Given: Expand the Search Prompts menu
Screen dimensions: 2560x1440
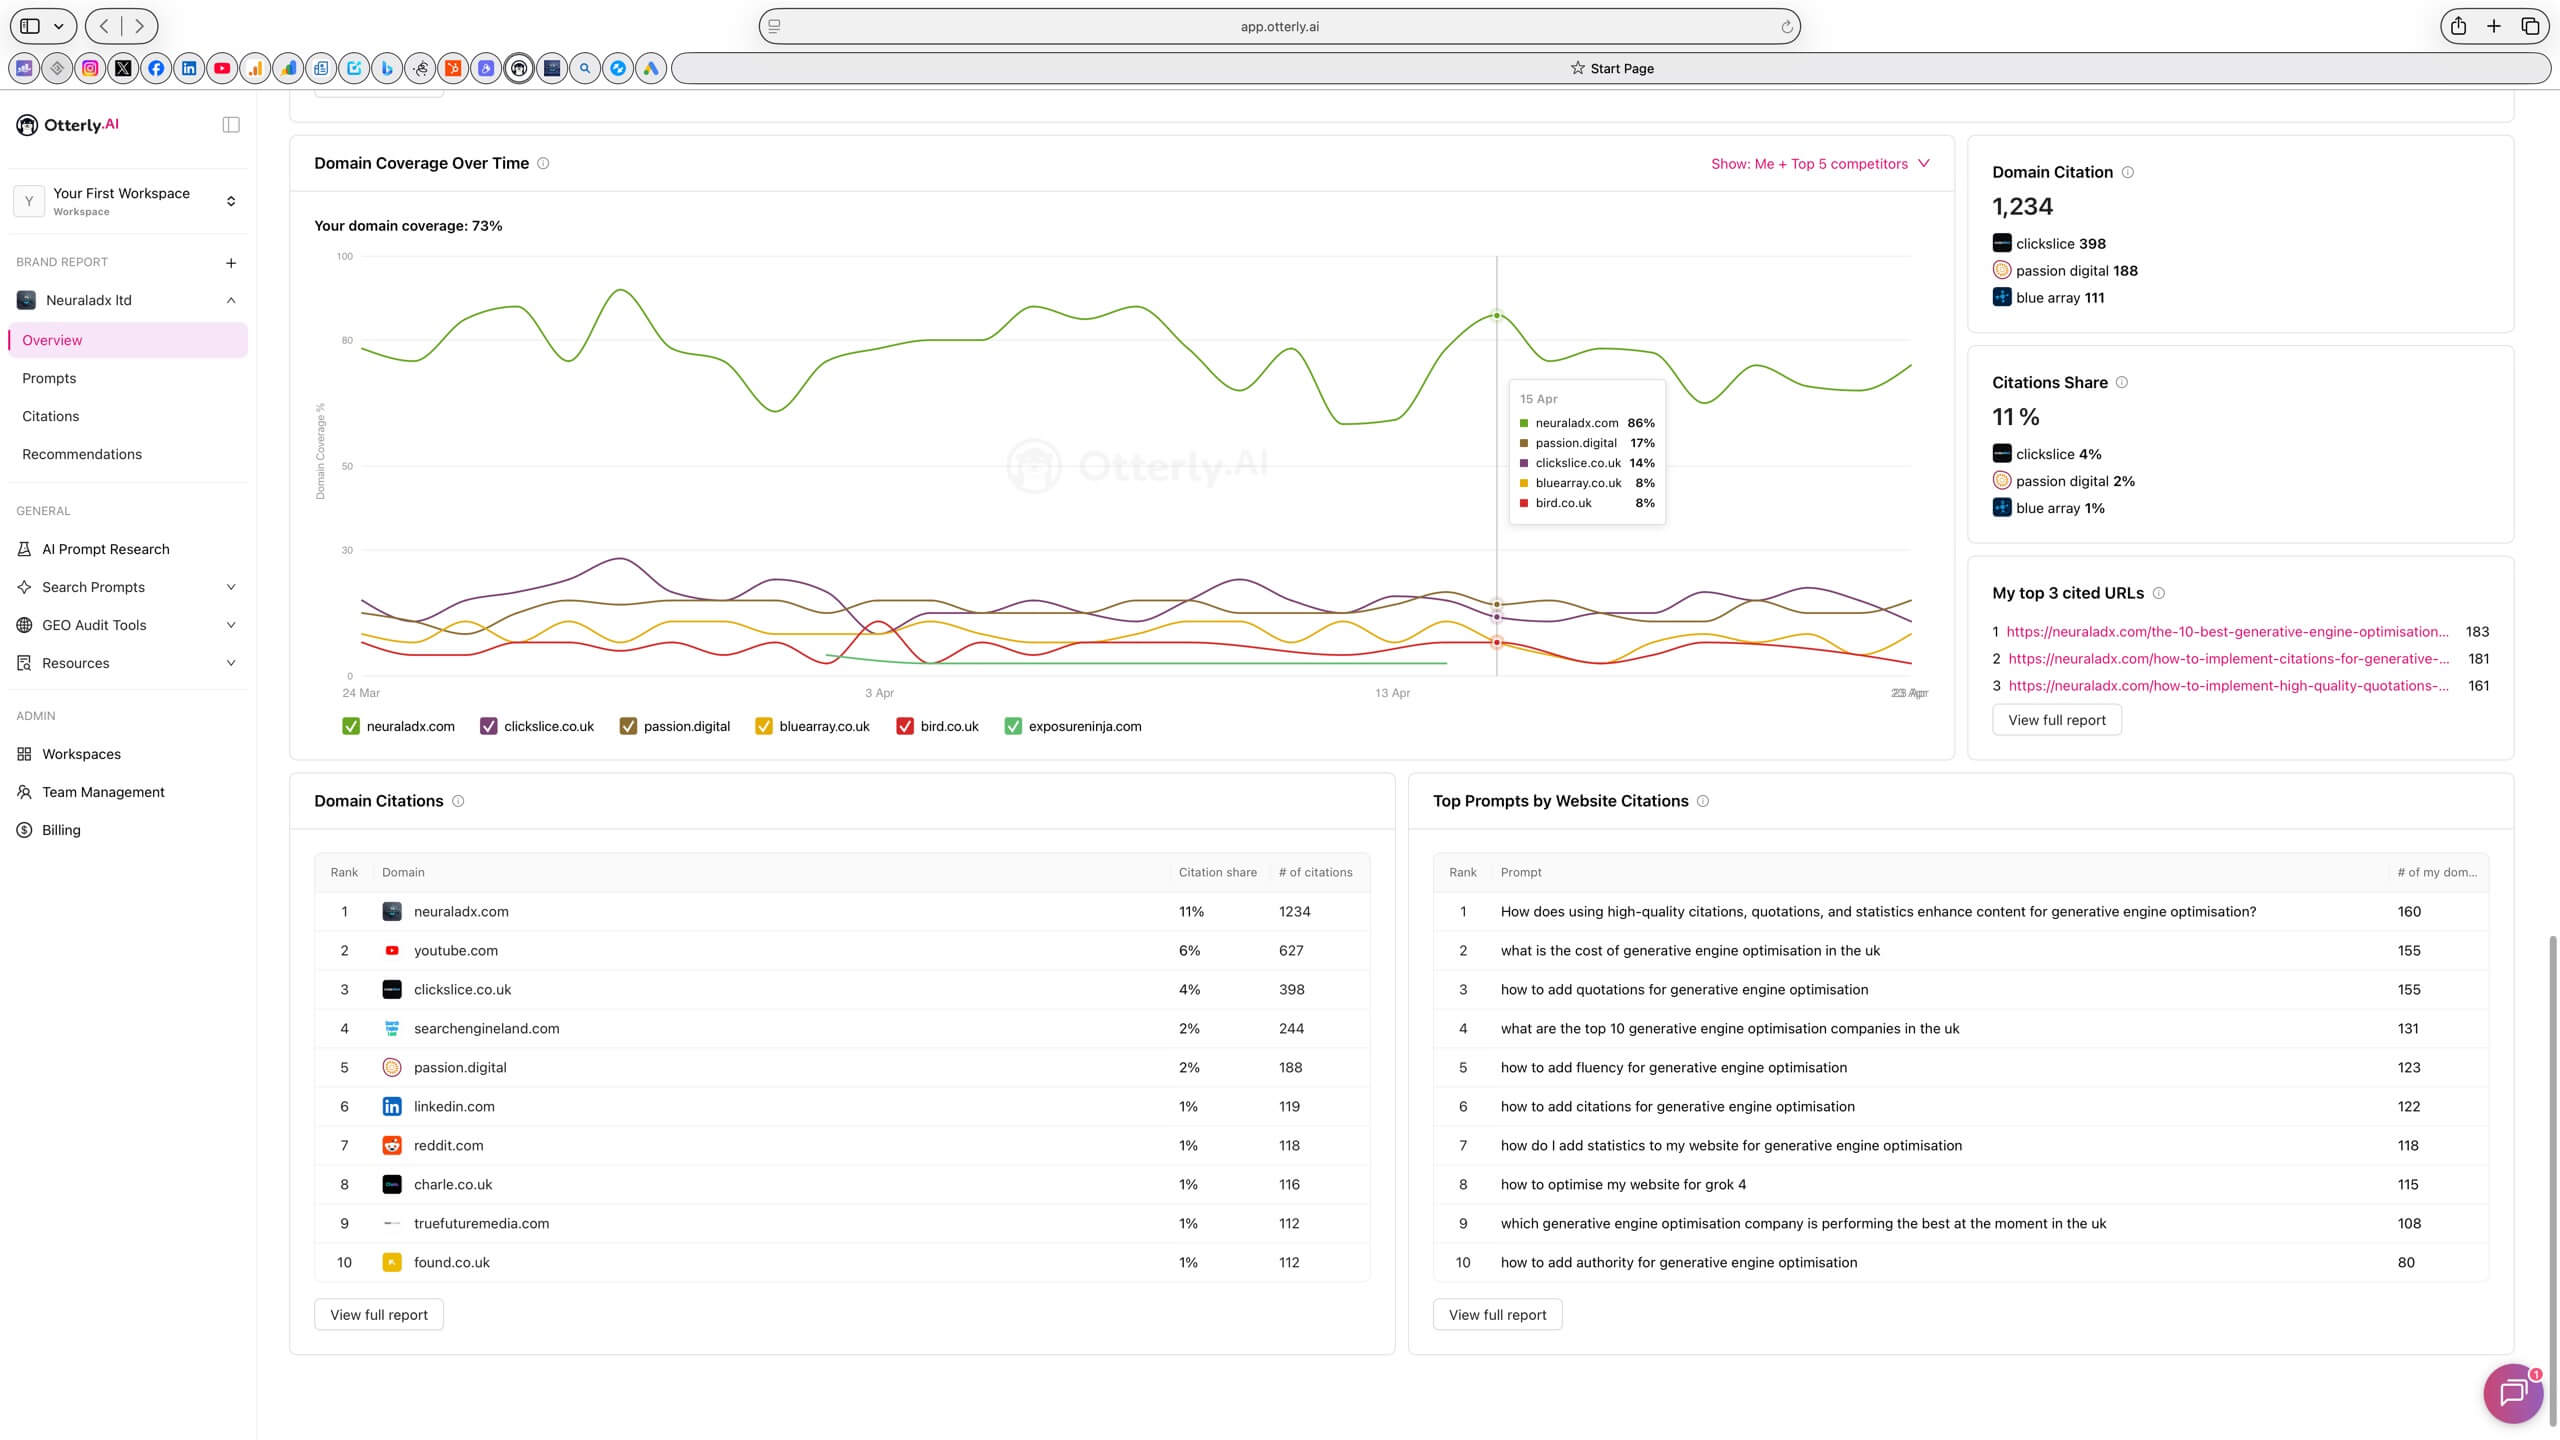Looking at the screenshot, I should (x=231, y=587).
